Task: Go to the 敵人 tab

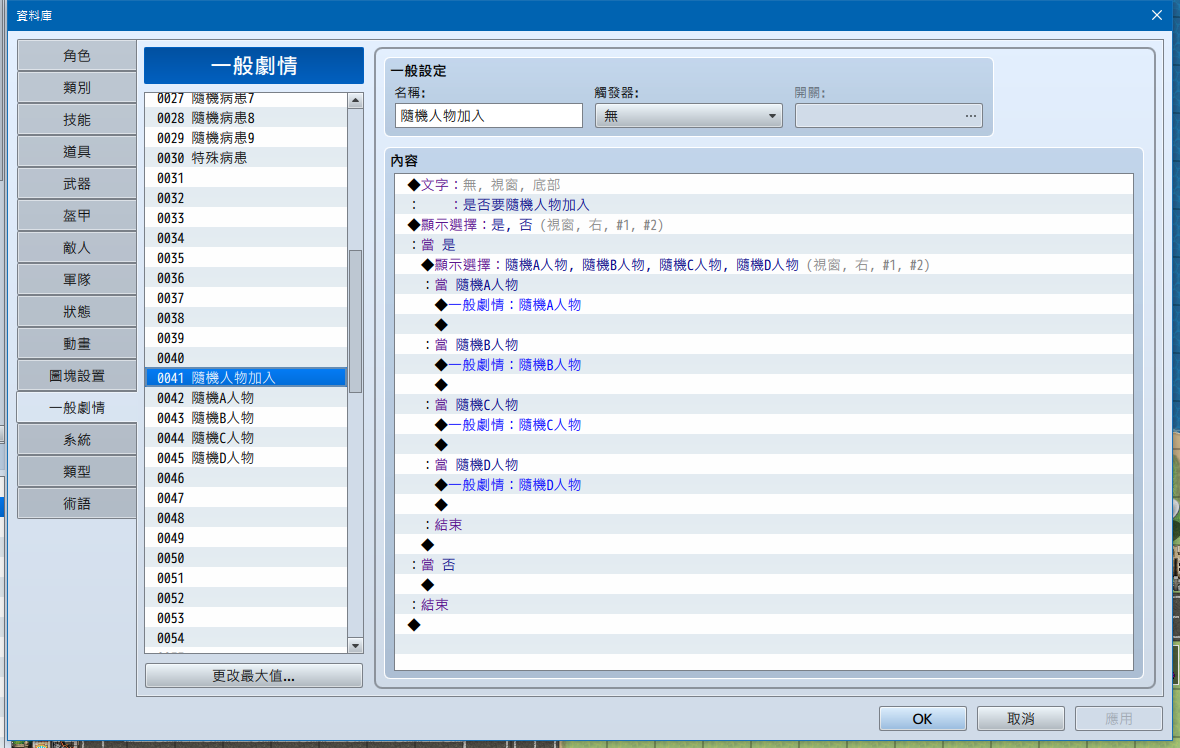Action: 77,248
